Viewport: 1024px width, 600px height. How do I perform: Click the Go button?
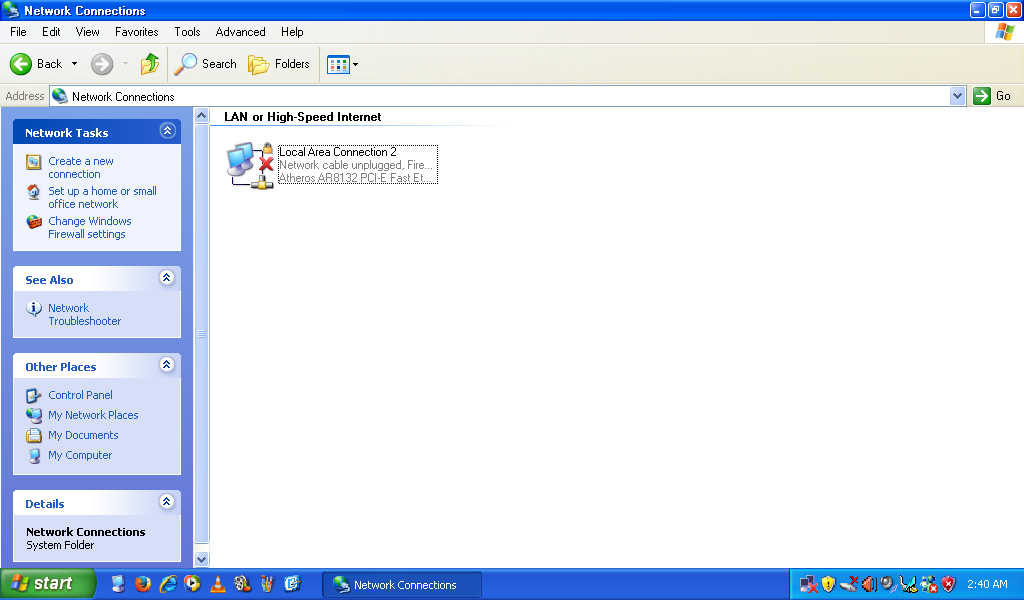[992, 97]
